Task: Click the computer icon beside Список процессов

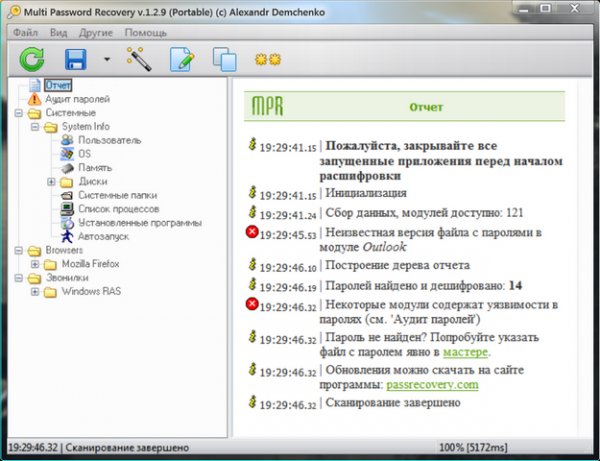Action: (67, 209)
